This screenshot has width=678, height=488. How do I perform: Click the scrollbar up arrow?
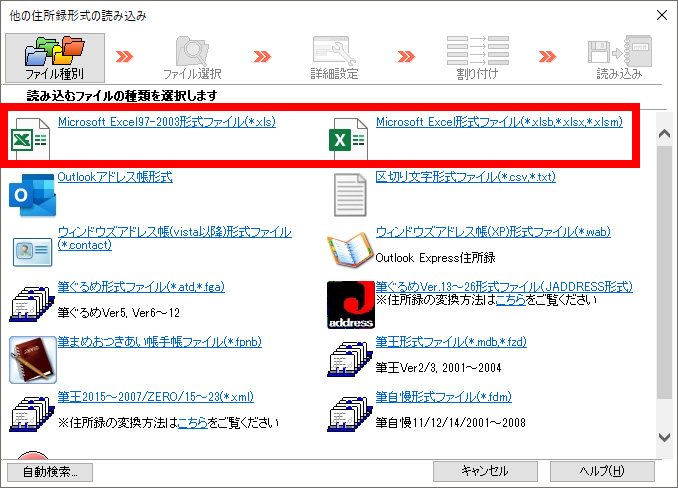click(664, 134)
